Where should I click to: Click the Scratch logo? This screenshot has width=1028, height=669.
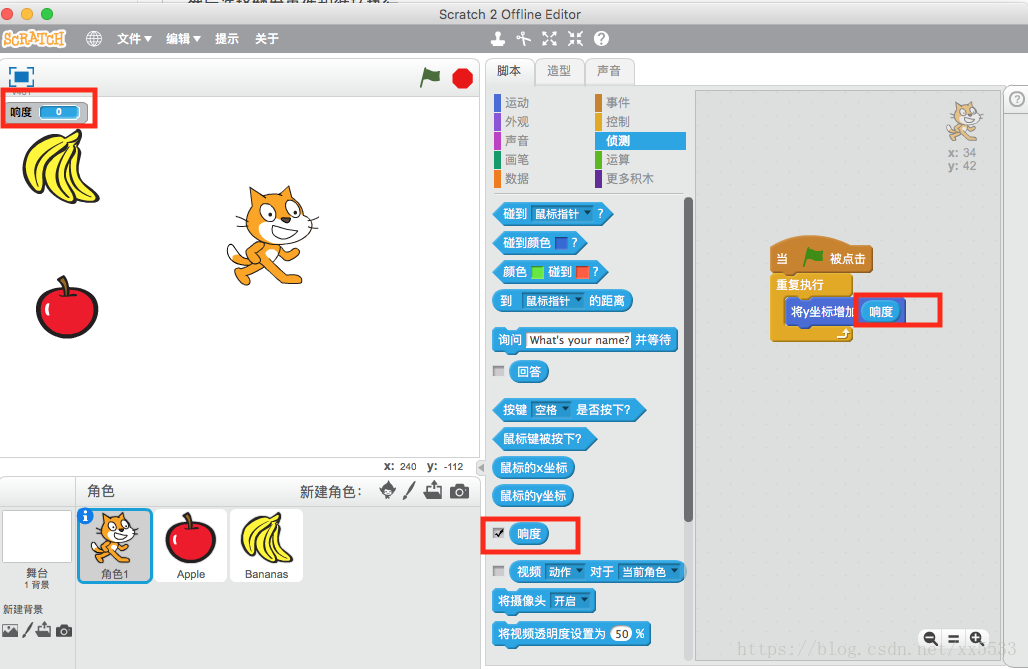pos(34,39)
